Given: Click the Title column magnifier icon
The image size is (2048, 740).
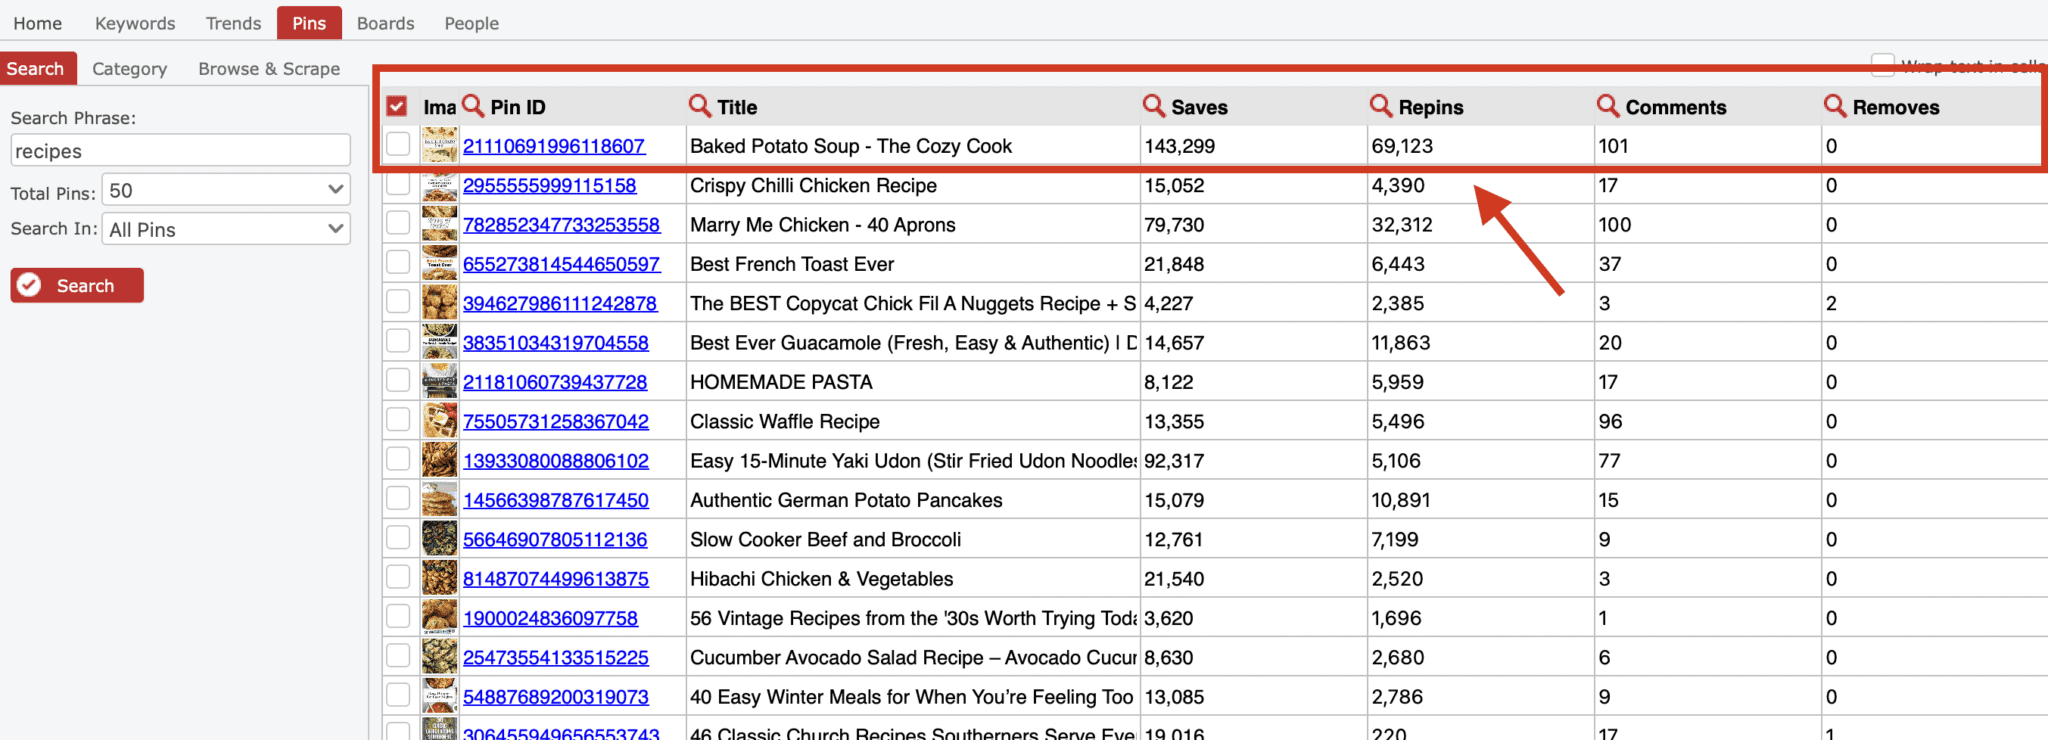Looking at the screenshot, I should (x=700, y=106).
